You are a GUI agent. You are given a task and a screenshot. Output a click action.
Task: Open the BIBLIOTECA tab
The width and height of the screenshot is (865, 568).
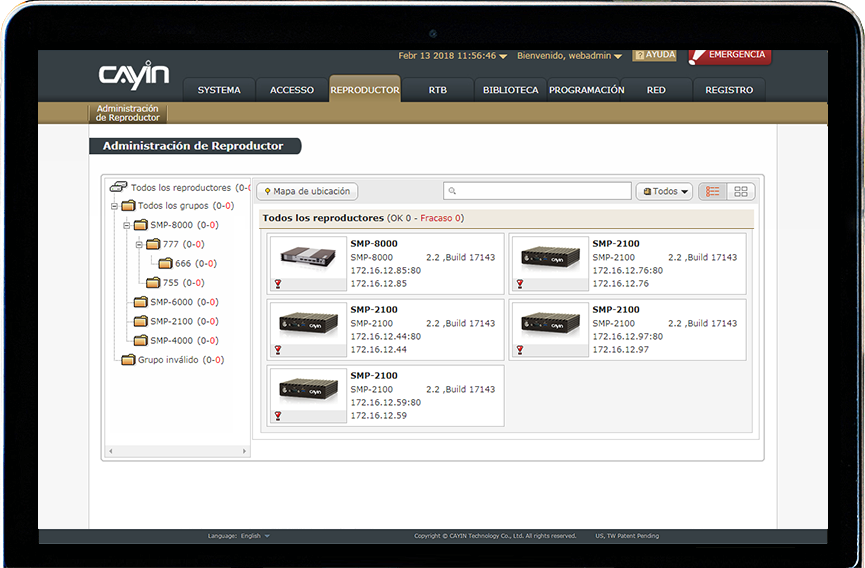tap(510, 90)
